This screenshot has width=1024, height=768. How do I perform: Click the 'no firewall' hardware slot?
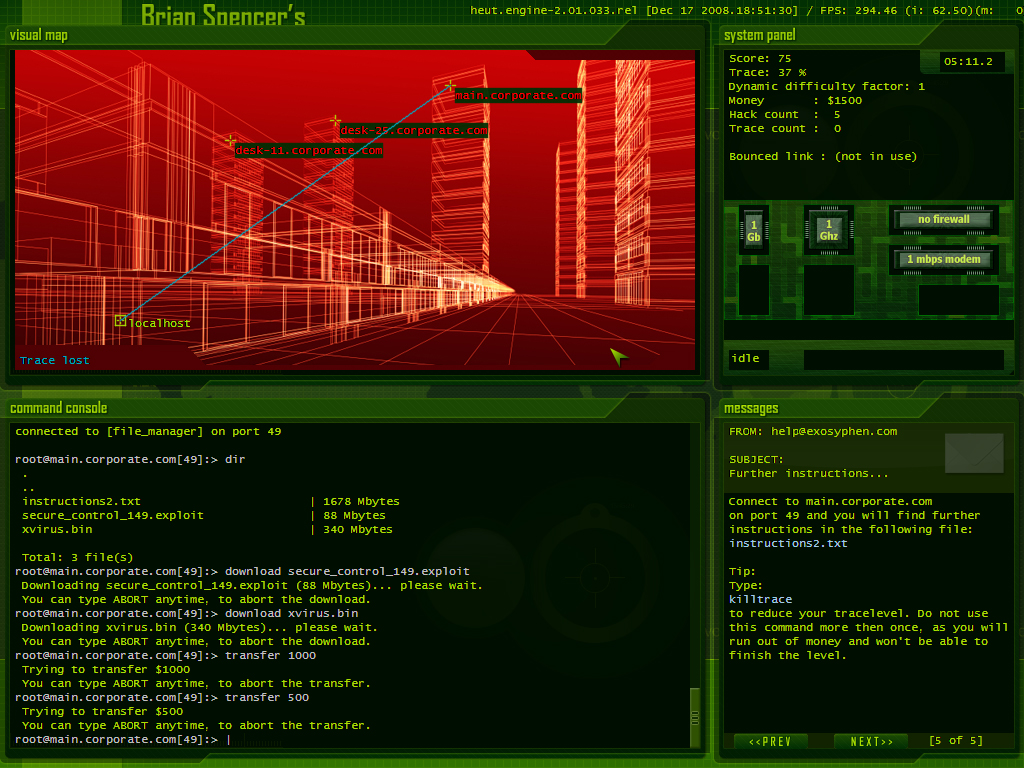click(x=944, y=220)
